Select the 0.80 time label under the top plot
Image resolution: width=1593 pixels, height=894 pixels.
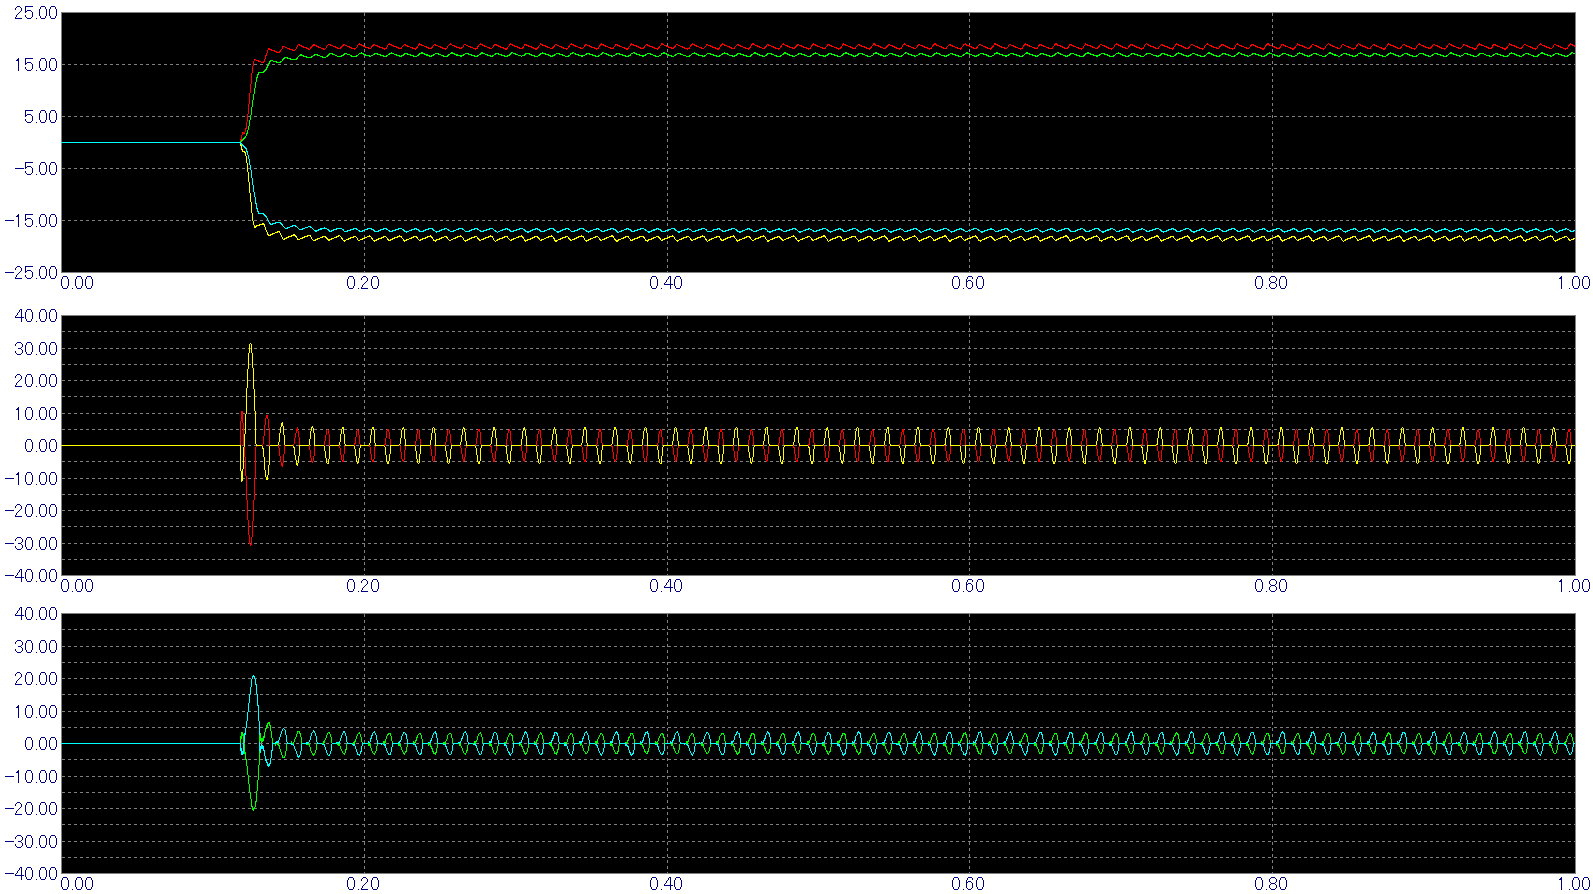[x=1271, y=283]
